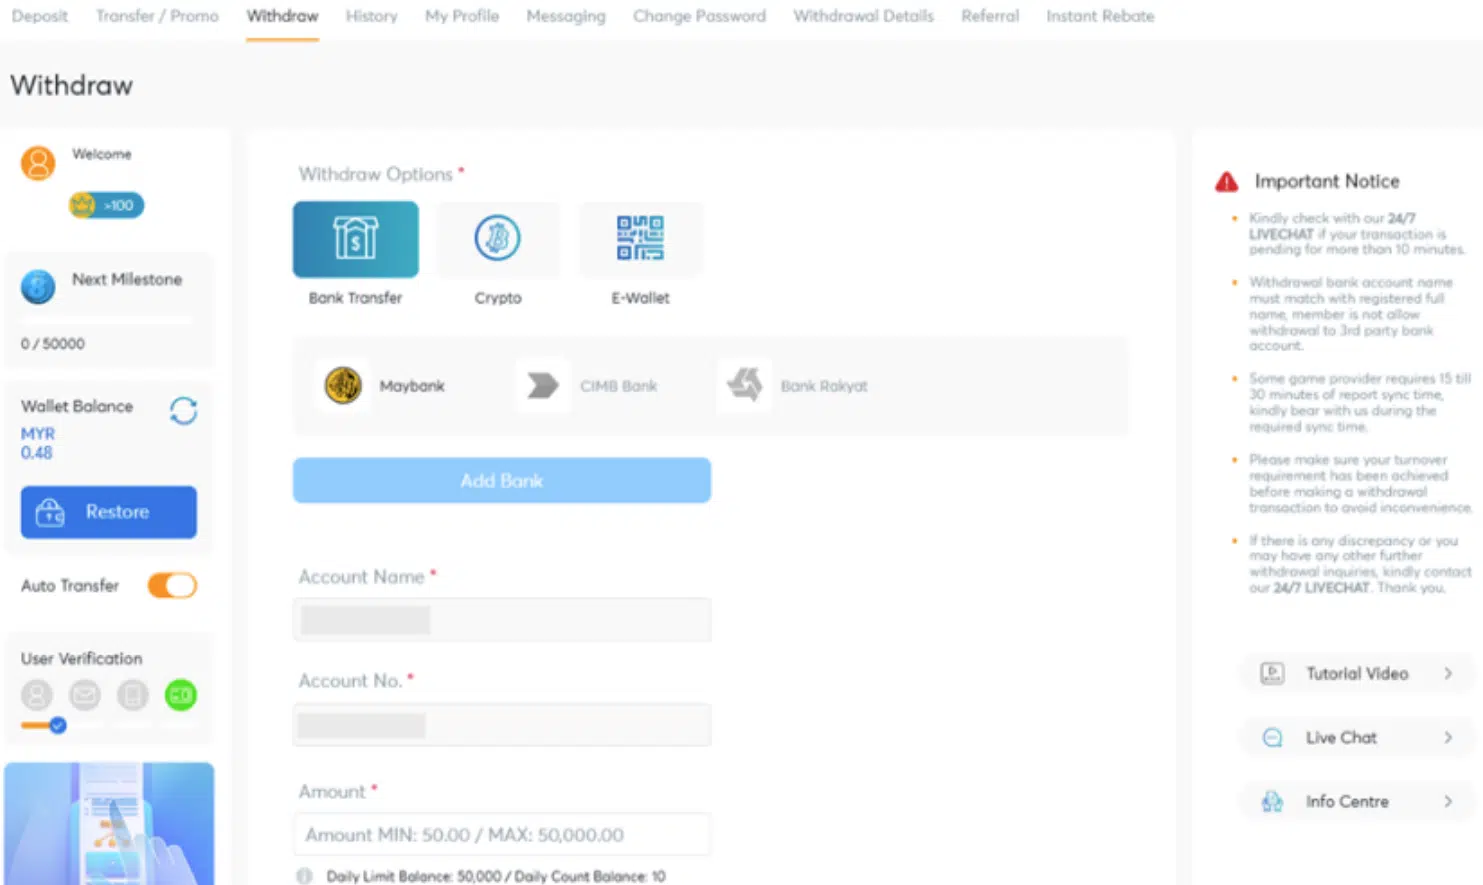Click the orange user avatar icon
The height and width of the screenshot is (885, 1483).
[x=38, y=162]
